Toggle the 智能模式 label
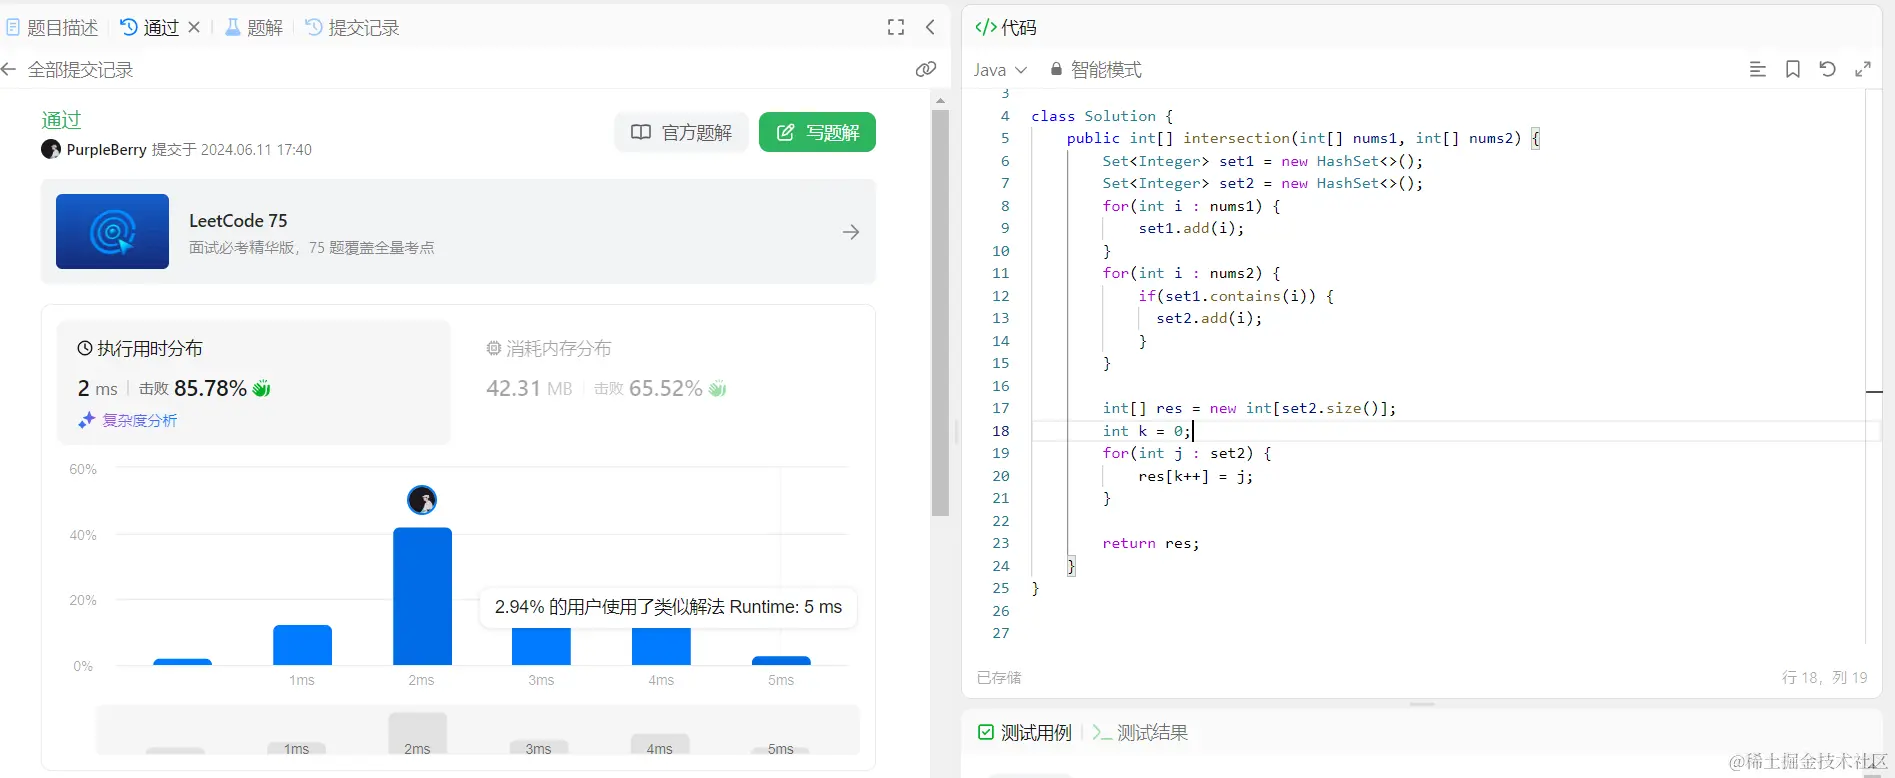1895x778 pixels. (1106, 69)
